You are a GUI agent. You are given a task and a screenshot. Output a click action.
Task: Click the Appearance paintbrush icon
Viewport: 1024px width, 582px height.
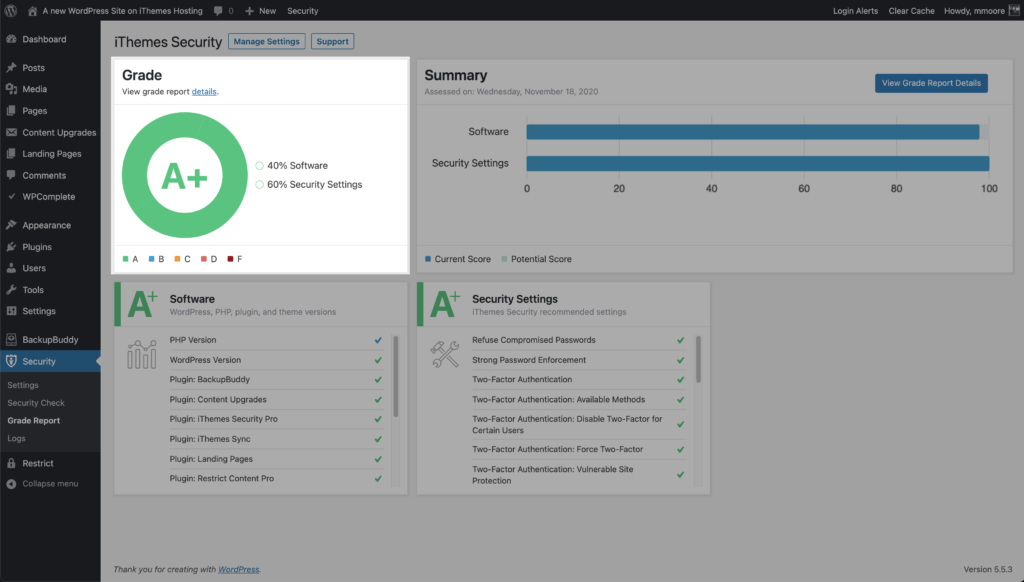click(x=11, y=225)
